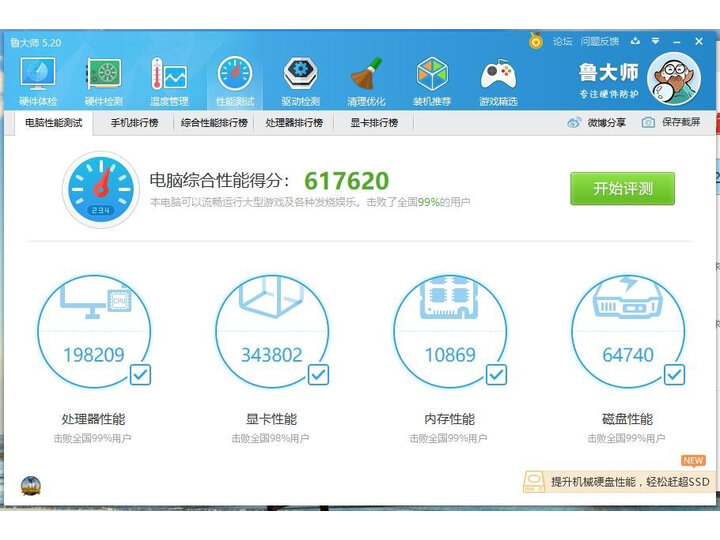Screen dimensions: 720x540
Task: Click the 处理器性能 label
Action: [x=93, y=419]
